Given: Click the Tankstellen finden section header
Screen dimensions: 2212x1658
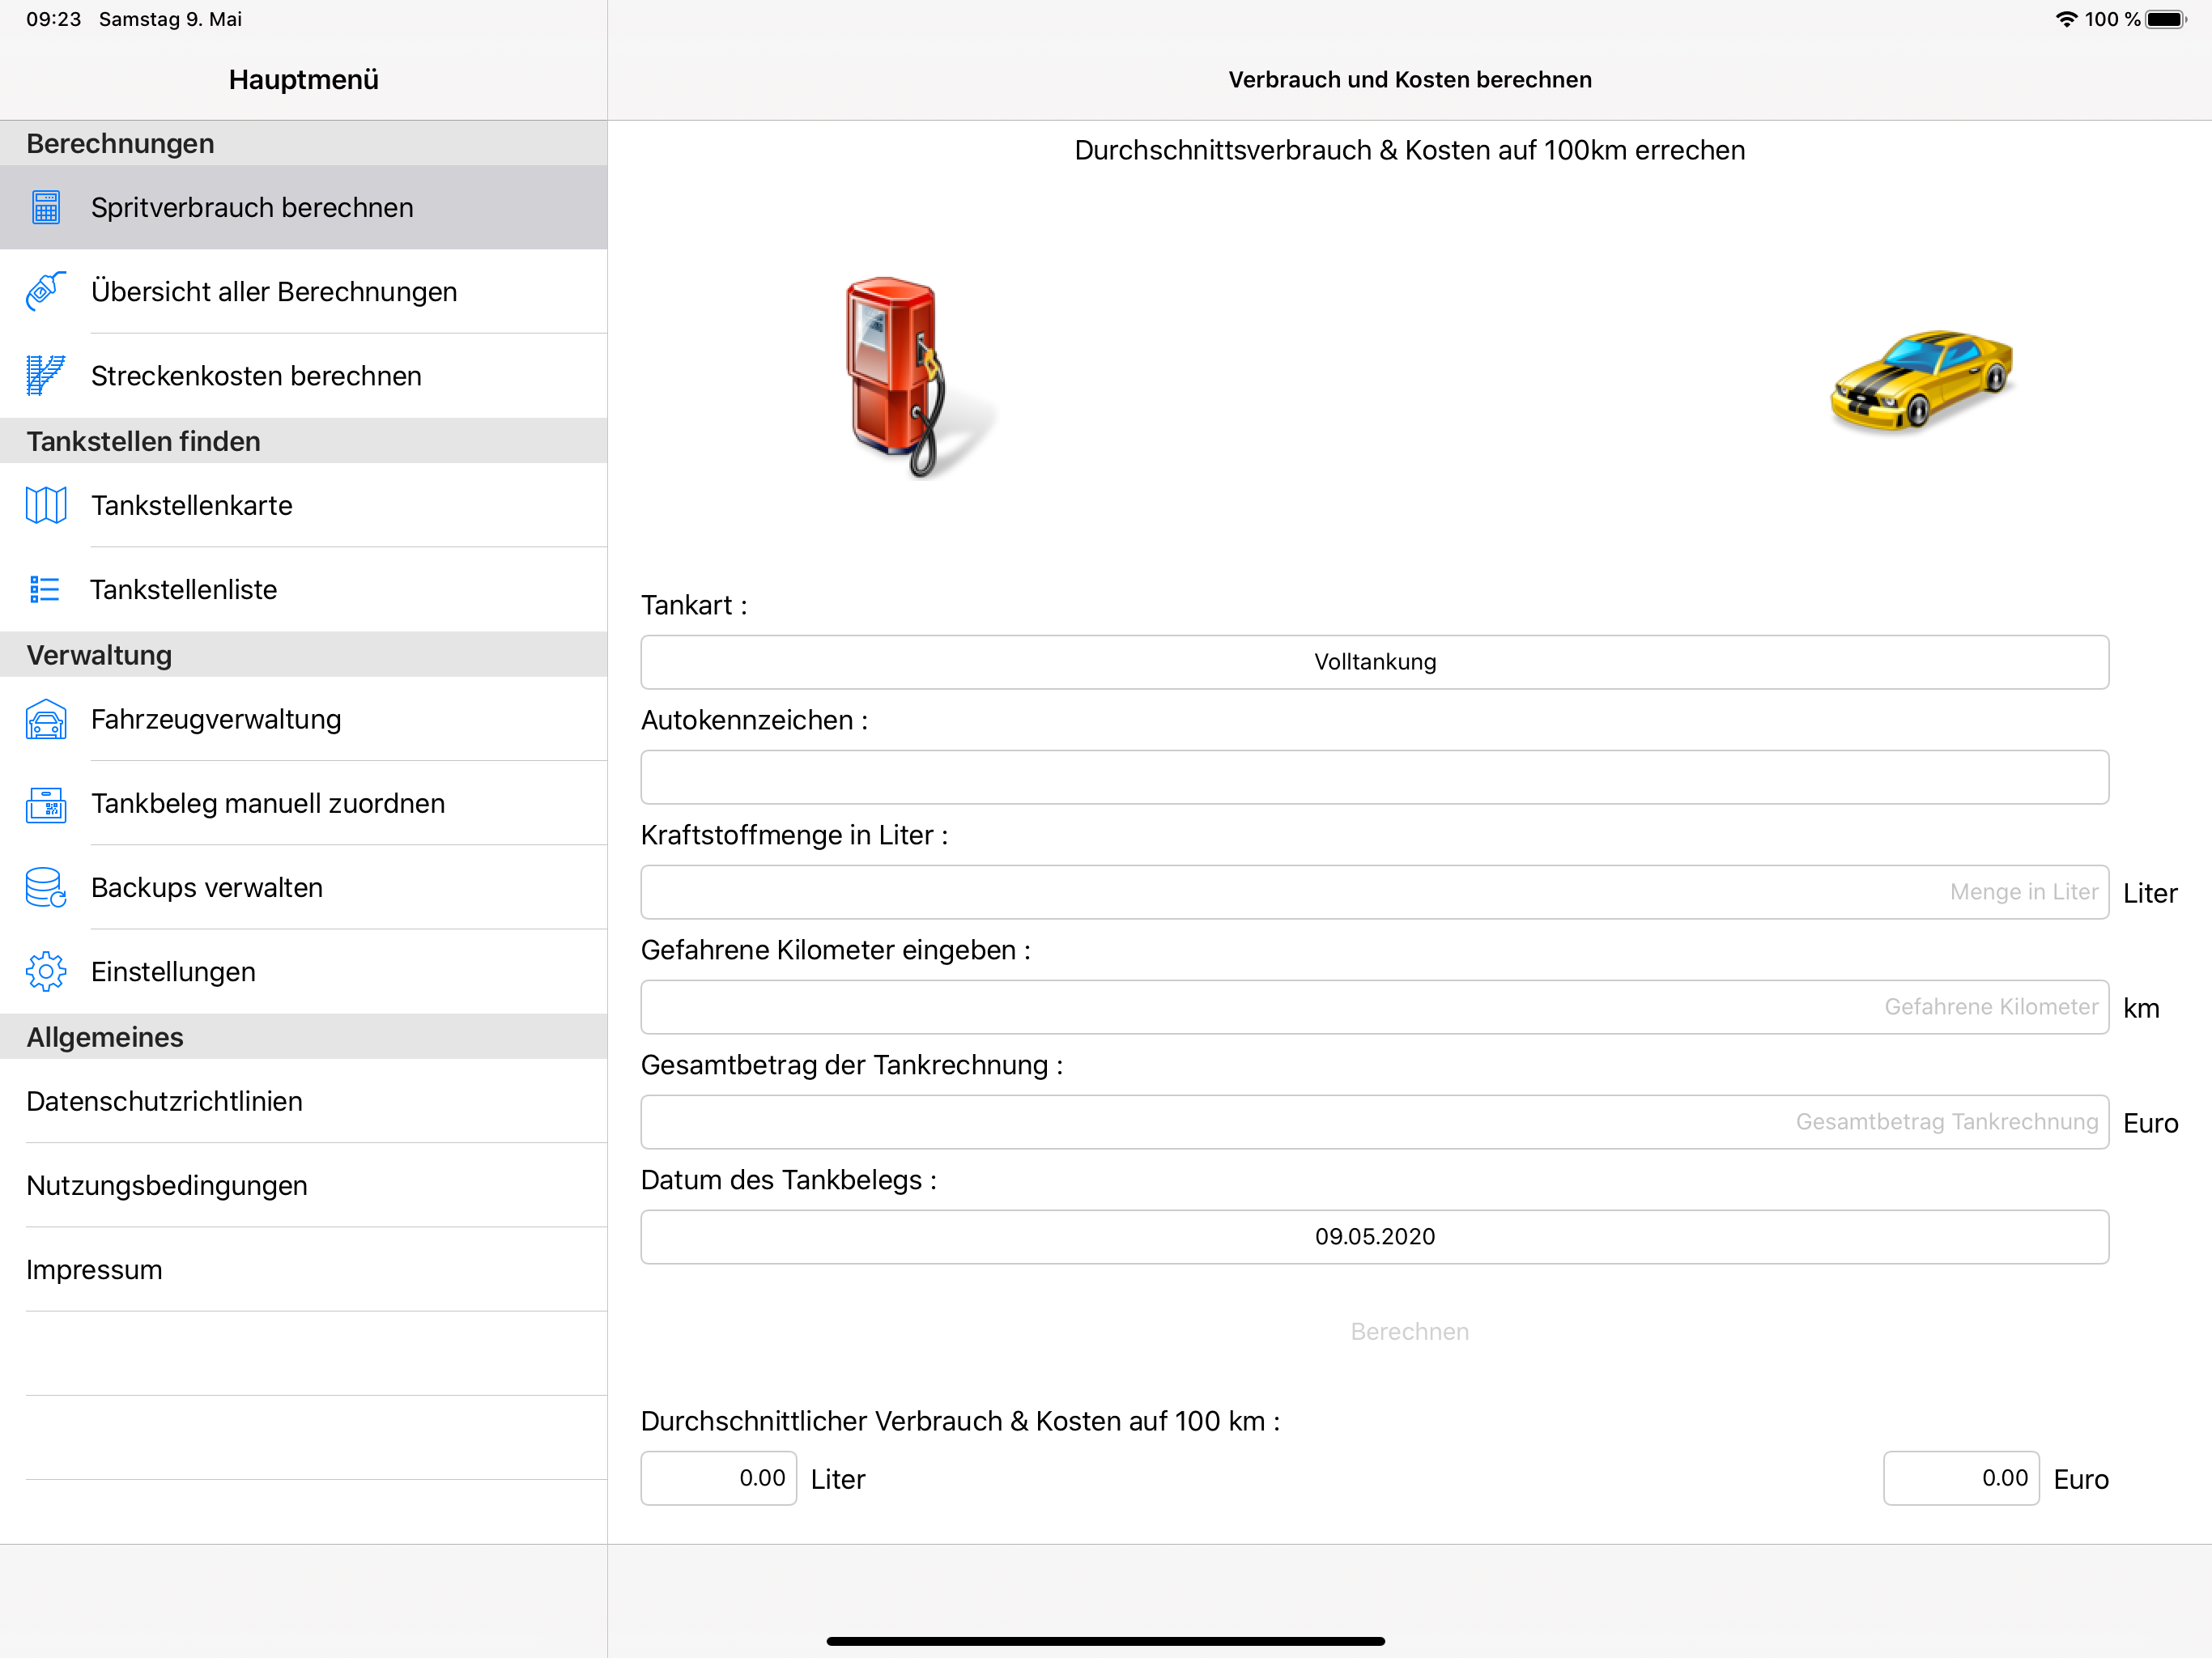Looking at the screenshot, I should pyautogui.click(x=304, y=441).
